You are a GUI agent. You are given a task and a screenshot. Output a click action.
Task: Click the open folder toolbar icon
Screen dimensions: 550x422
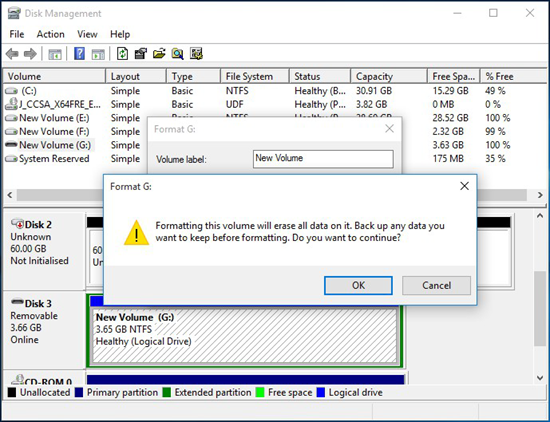coord(159,54)
